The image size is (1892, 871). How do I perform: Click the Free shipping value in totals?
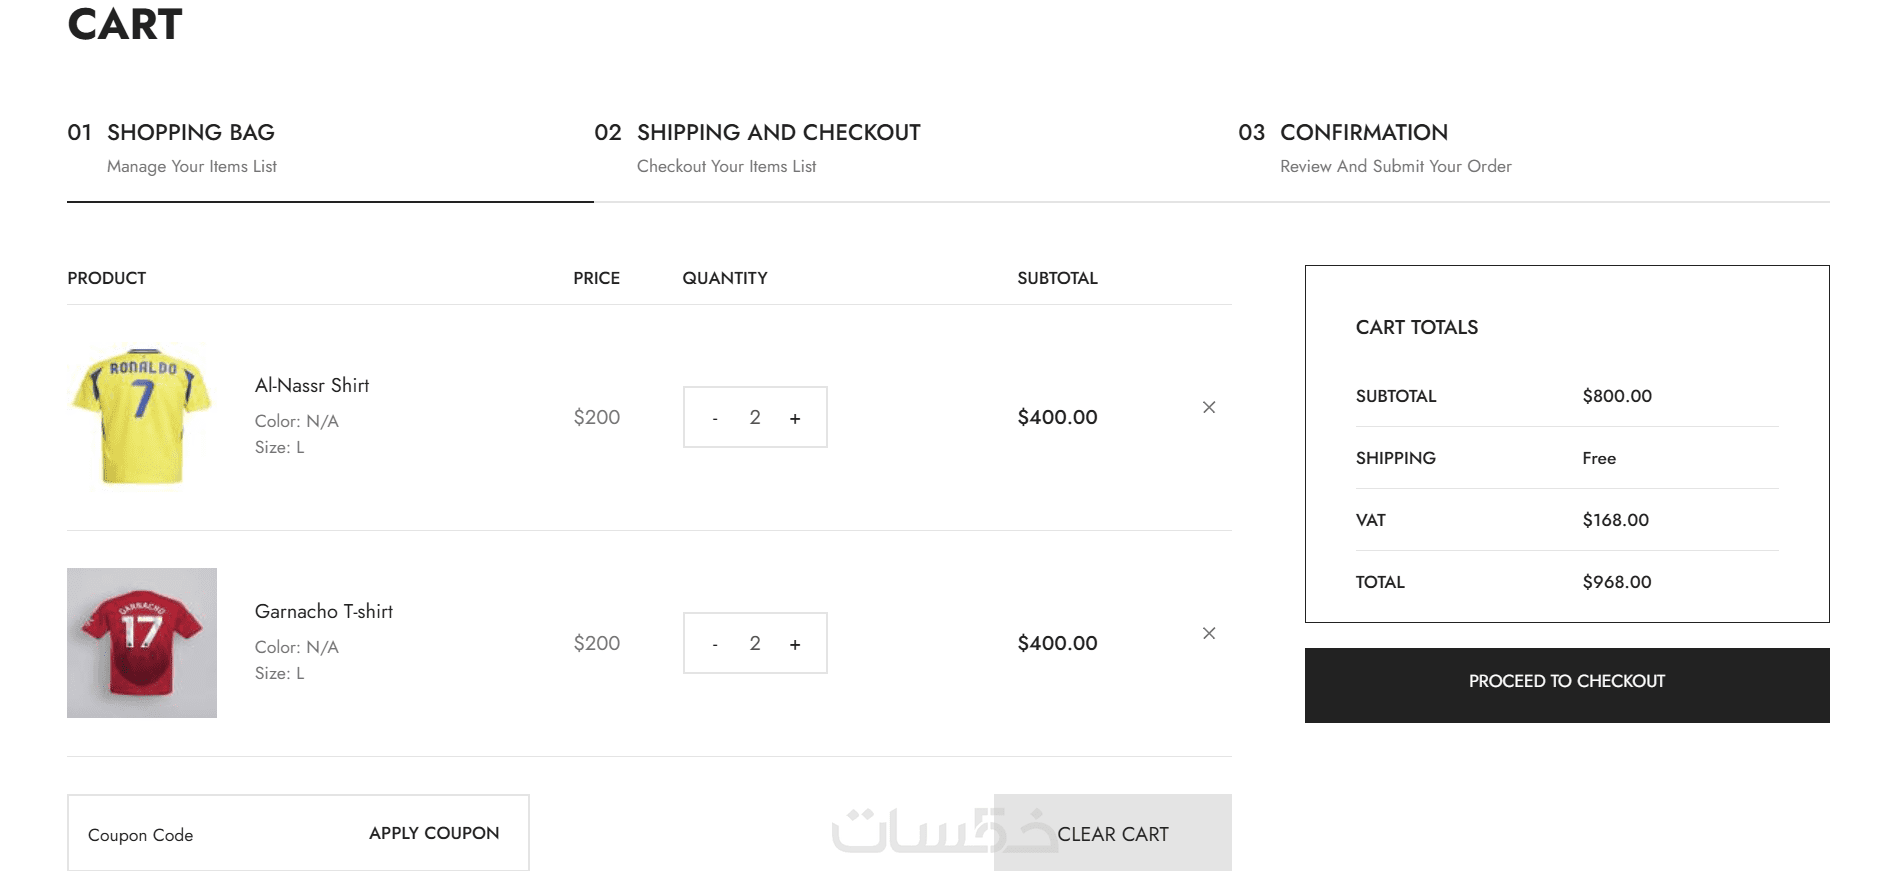1599,458
